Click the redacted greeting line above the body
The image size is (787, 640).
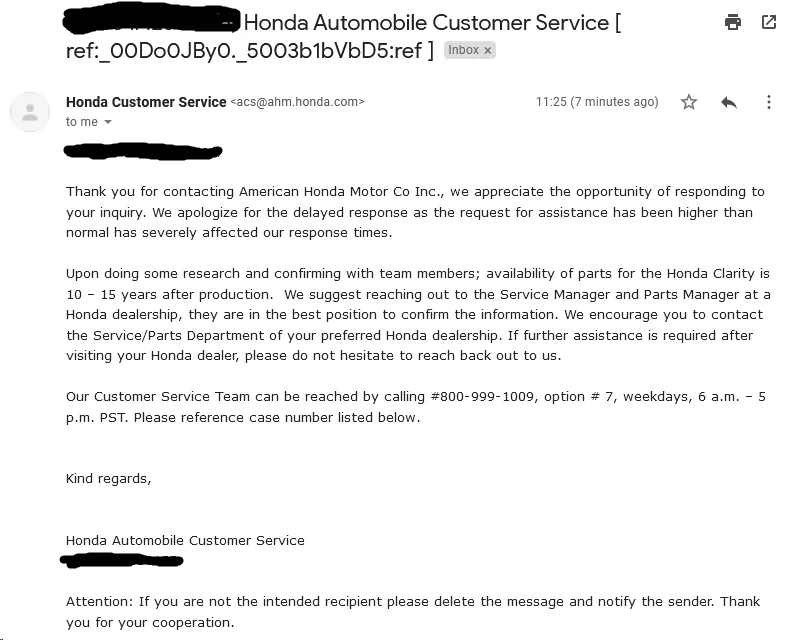coord(143,152)
